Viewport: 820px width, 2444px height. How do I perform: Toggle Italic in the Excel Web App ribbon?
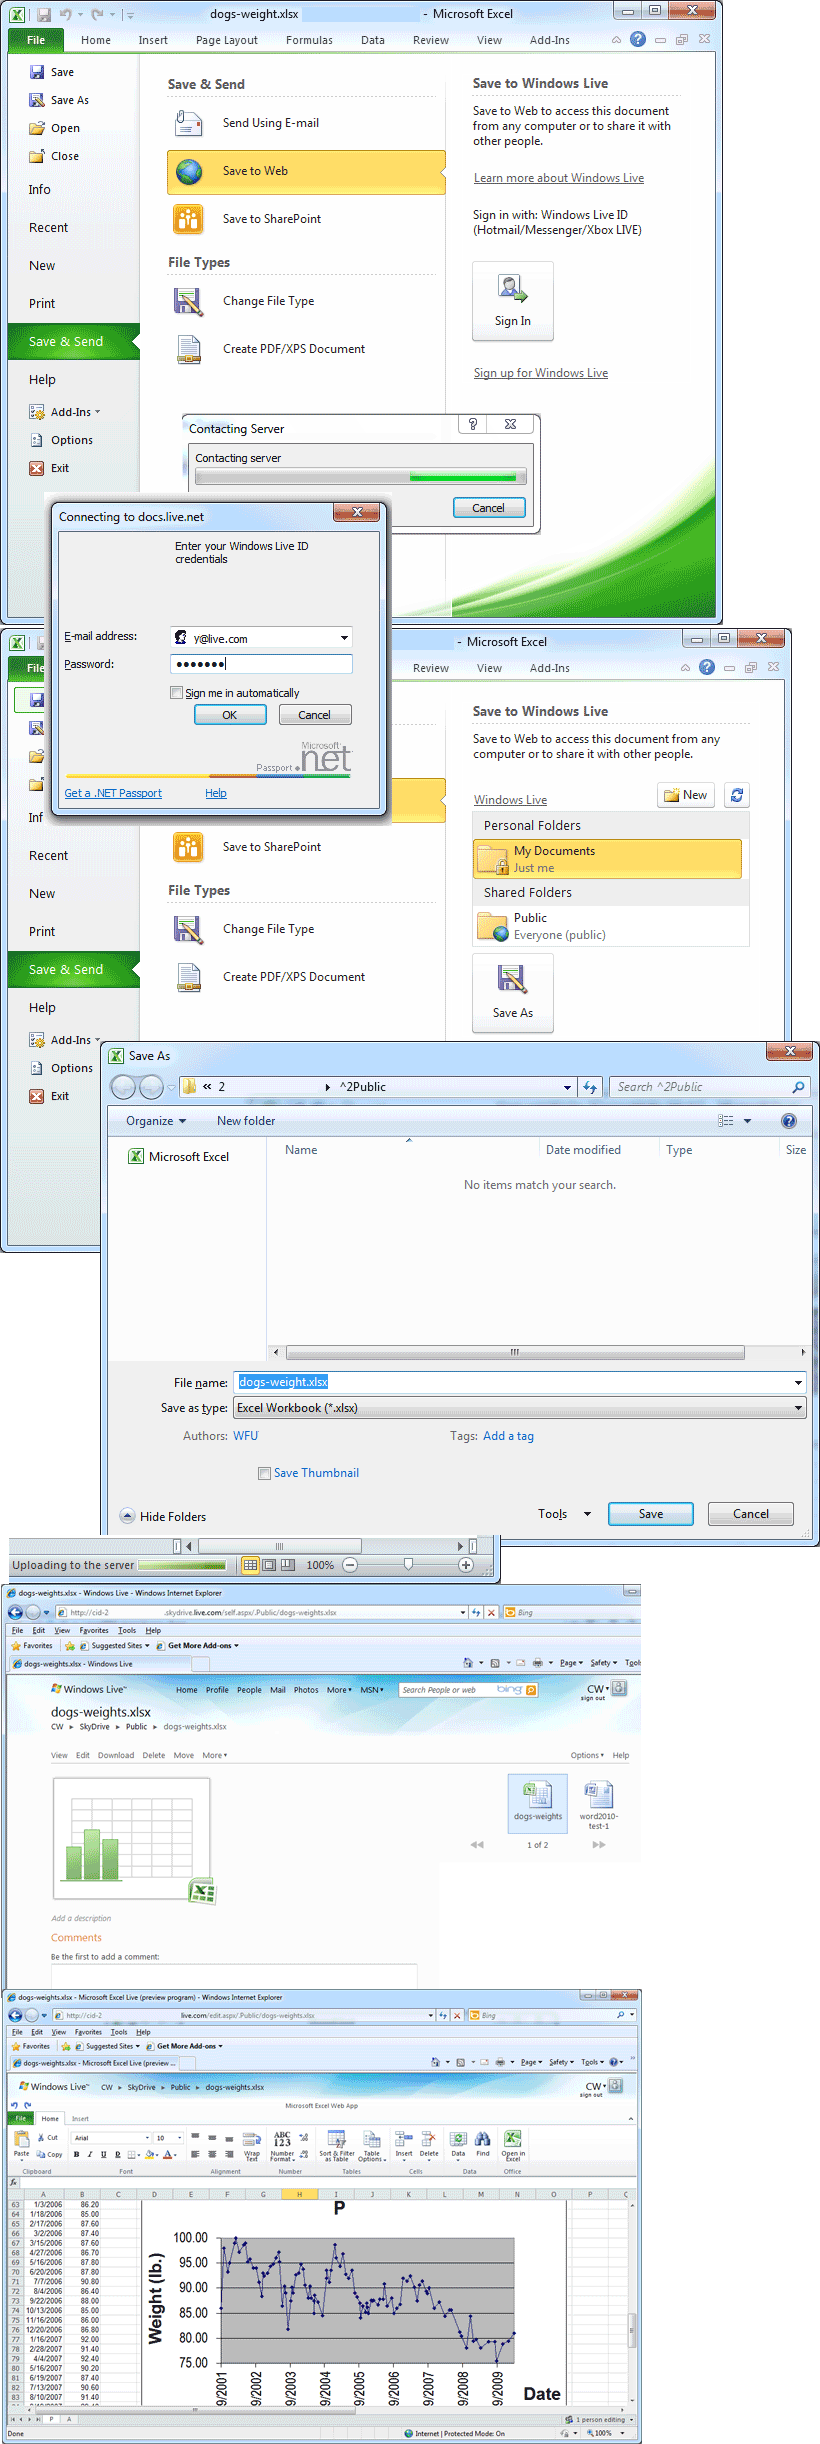(90, 2154)
